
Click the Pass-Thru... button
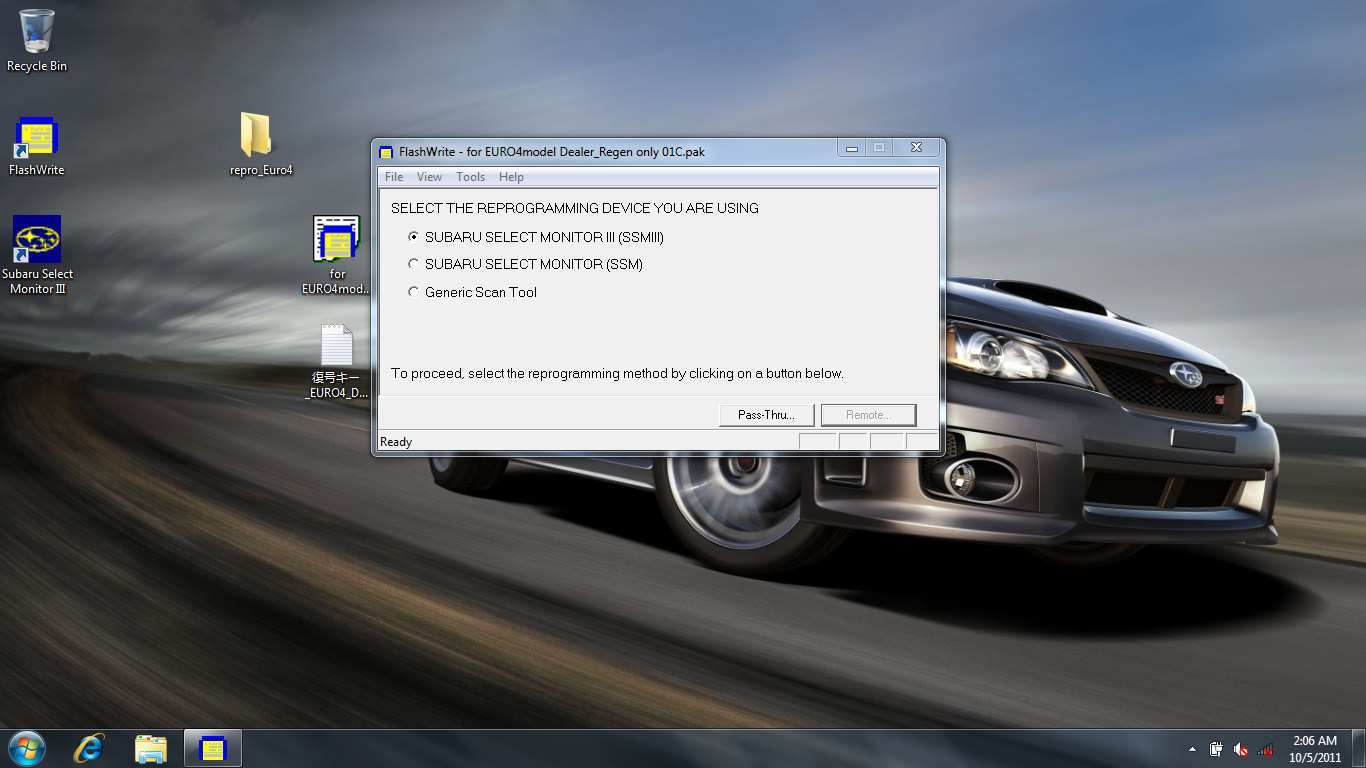tap(767, 415)
